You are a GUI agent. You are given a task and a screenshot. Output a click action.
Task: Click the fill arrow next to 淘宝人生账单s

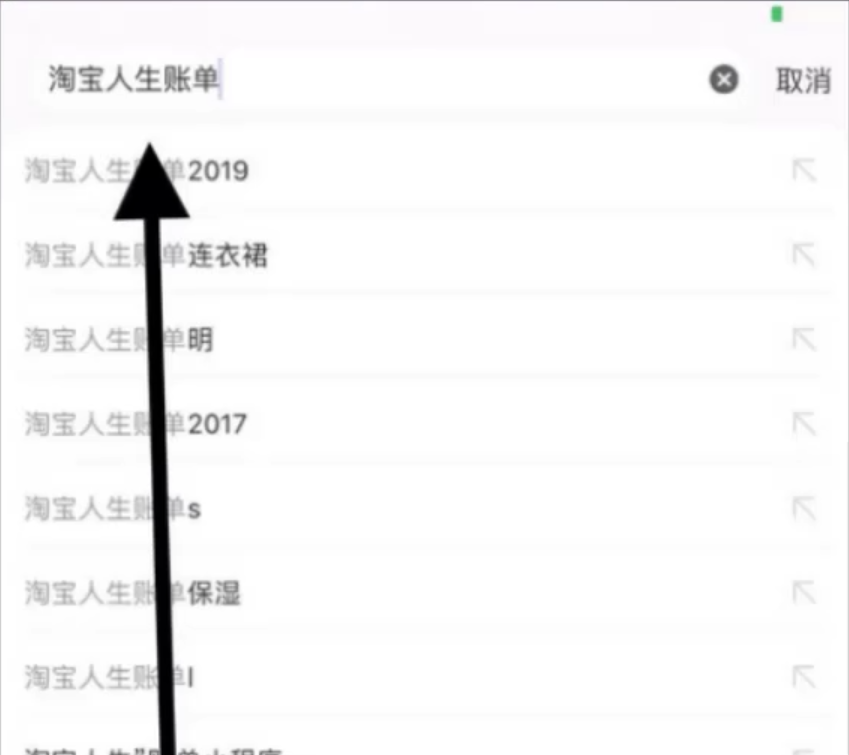[804, 508]
